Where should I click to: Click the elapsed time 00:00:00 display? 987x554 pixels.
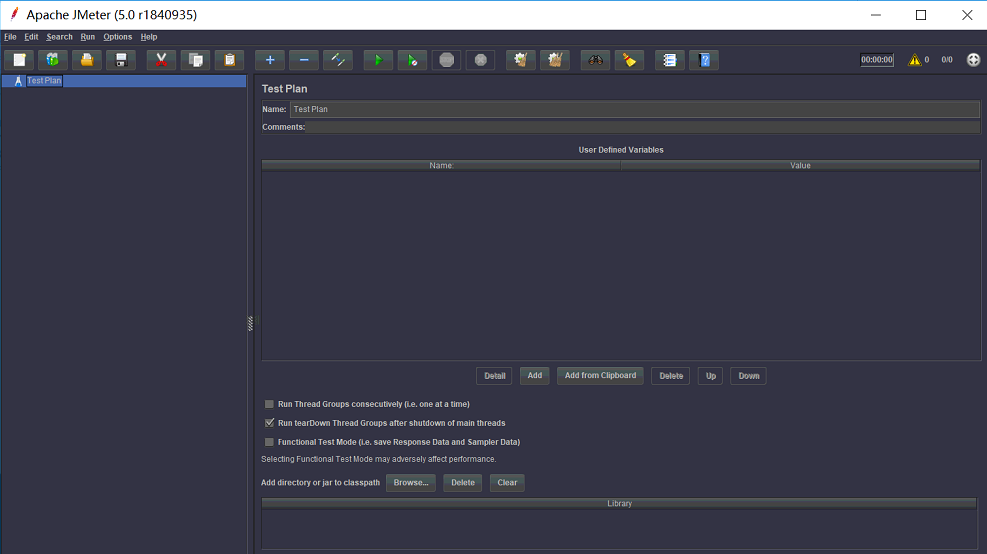click(877, 60)
